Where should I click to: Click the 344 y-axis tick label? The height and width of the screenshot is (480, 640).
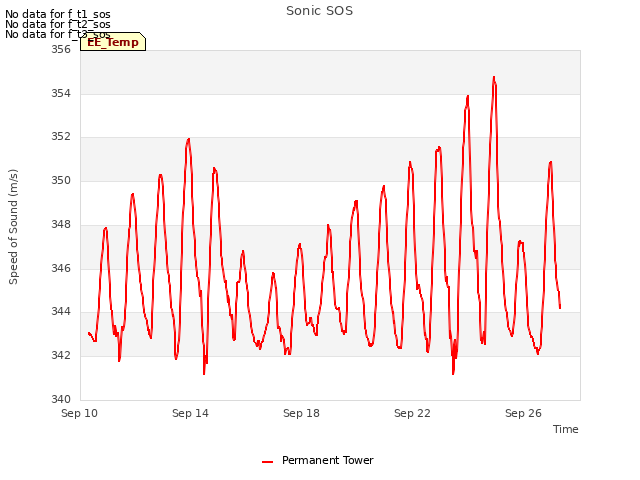tap(61, 312)
